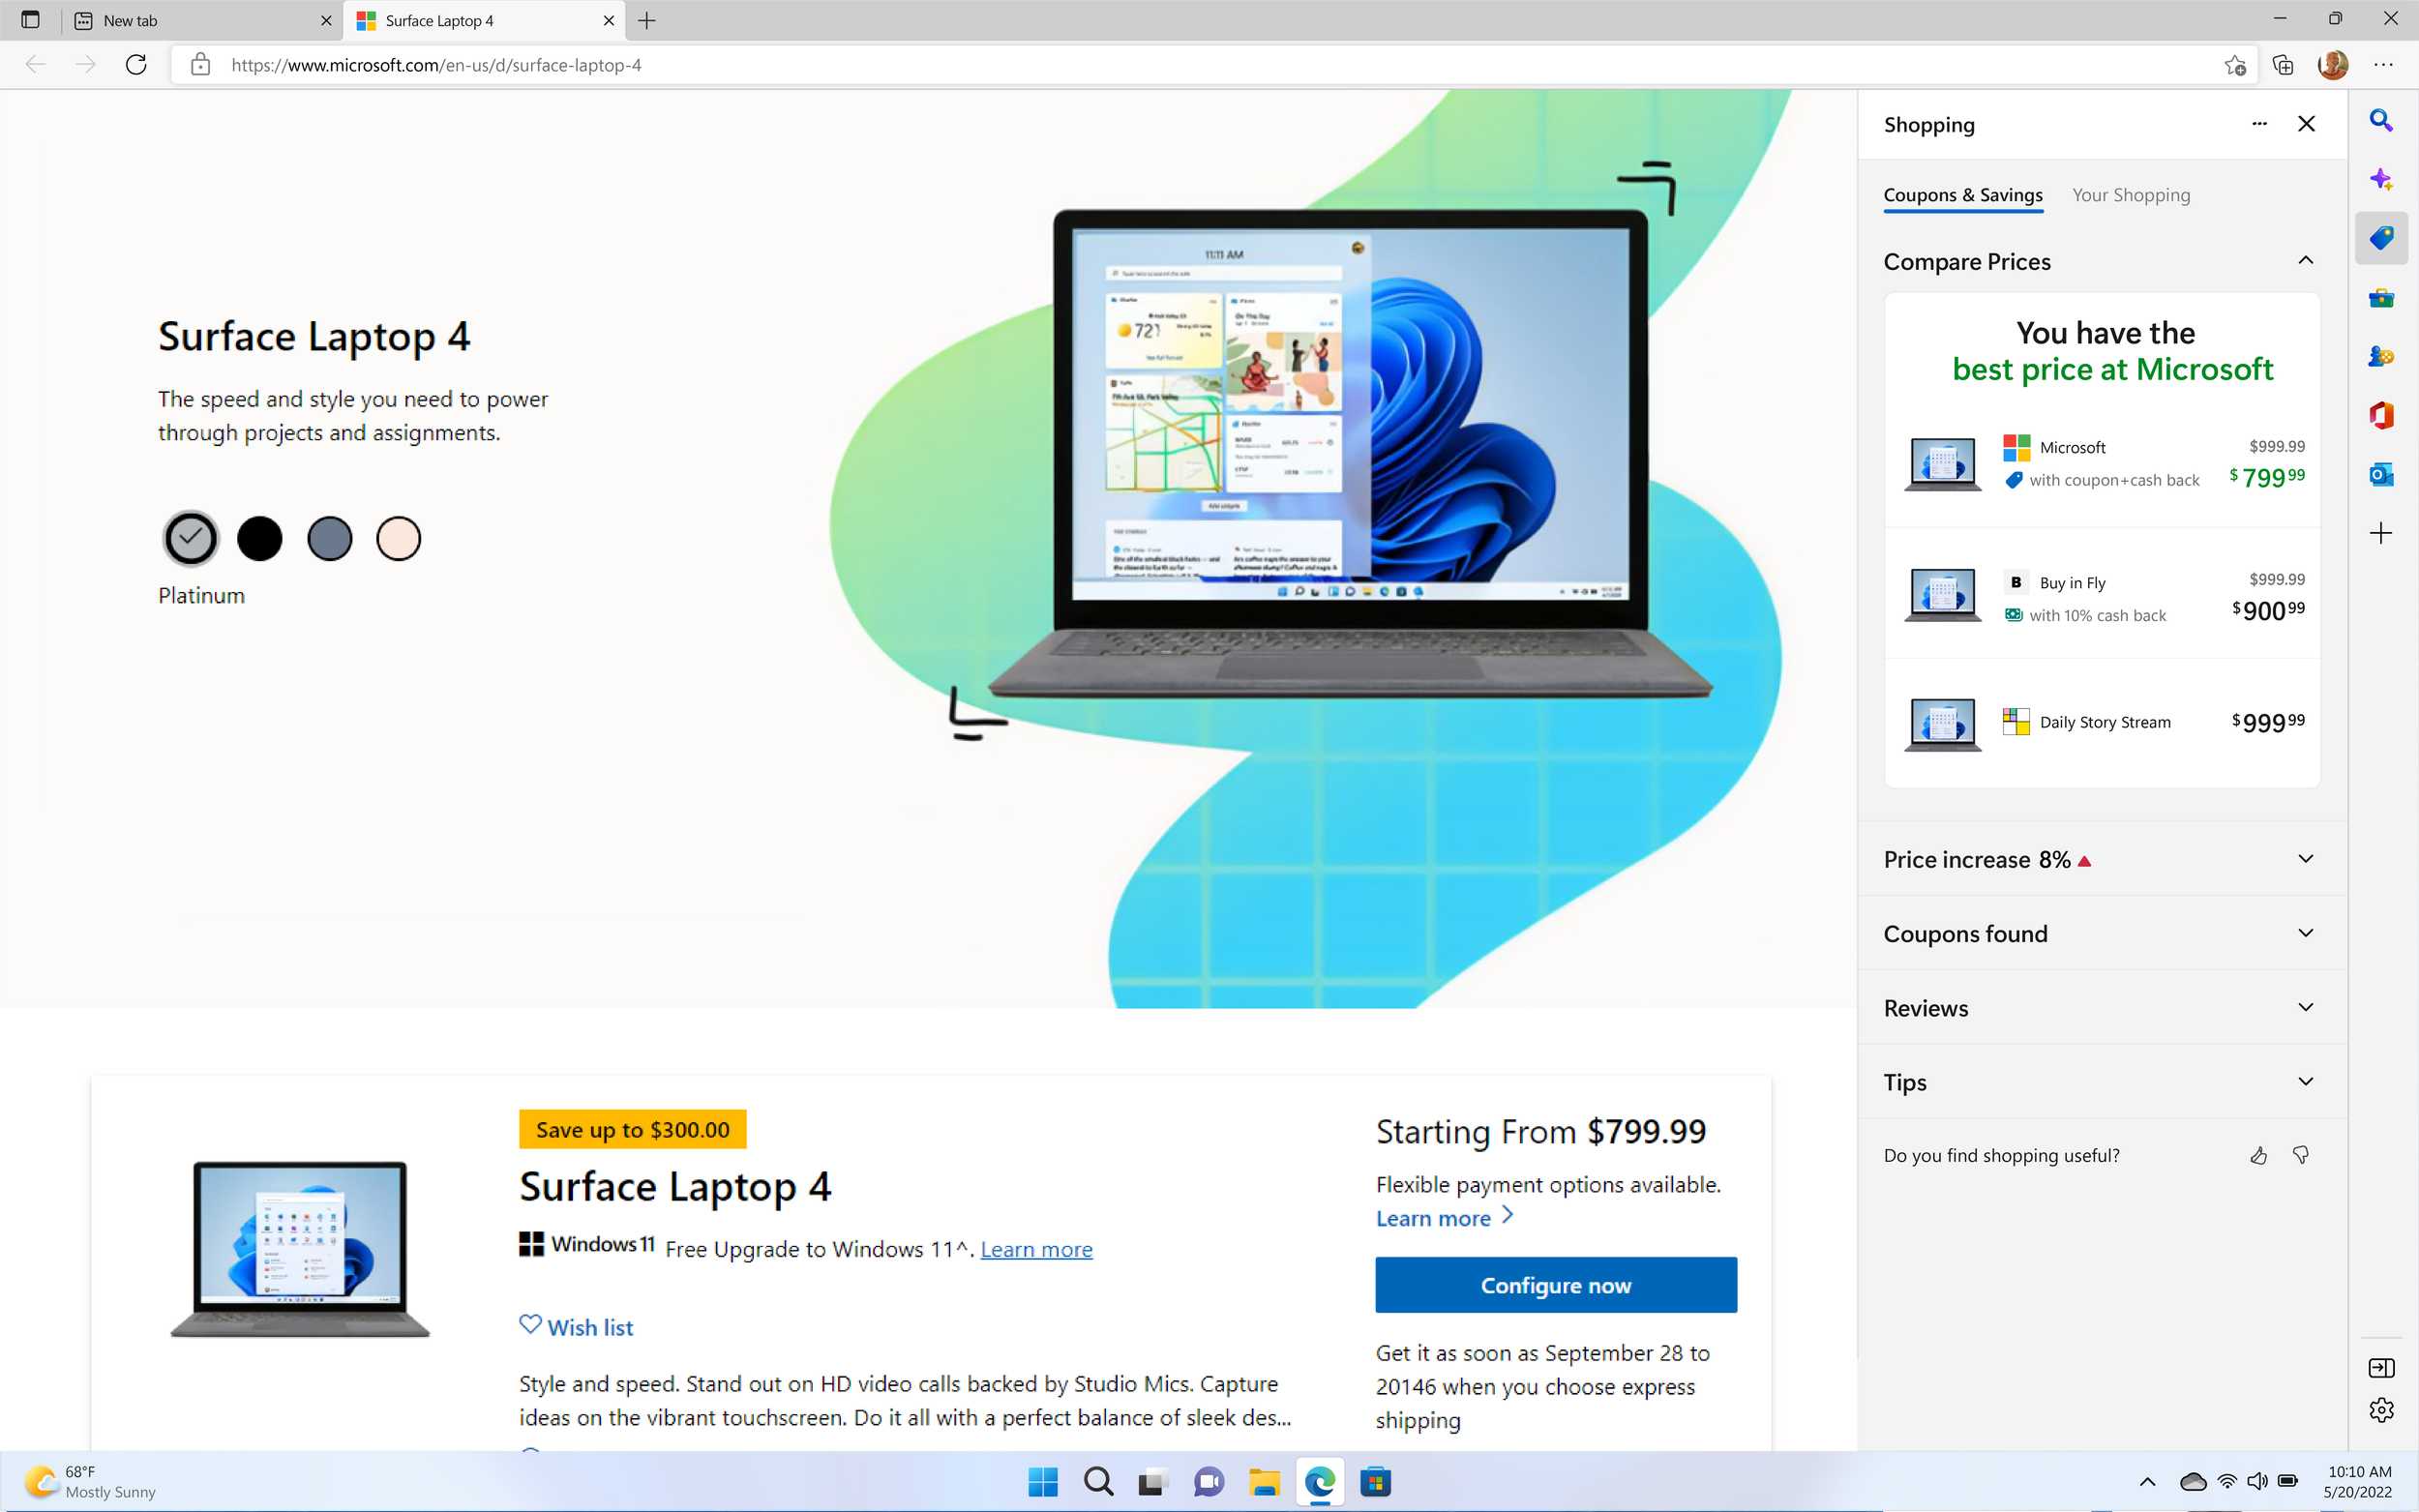2419x1512 pixels.
Task: Open sidebar settings gear icon
Action: [2381, 1410]
